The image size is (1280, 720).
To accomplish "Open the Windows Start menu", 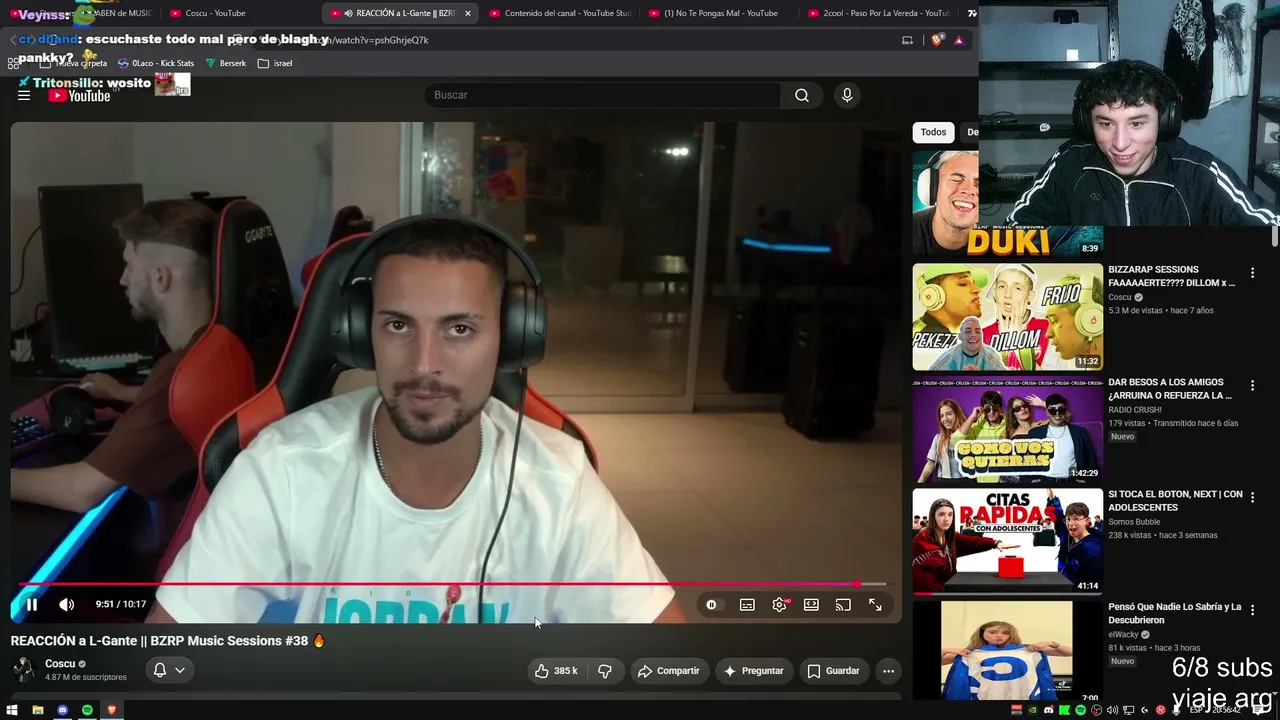I will (13, 710).
